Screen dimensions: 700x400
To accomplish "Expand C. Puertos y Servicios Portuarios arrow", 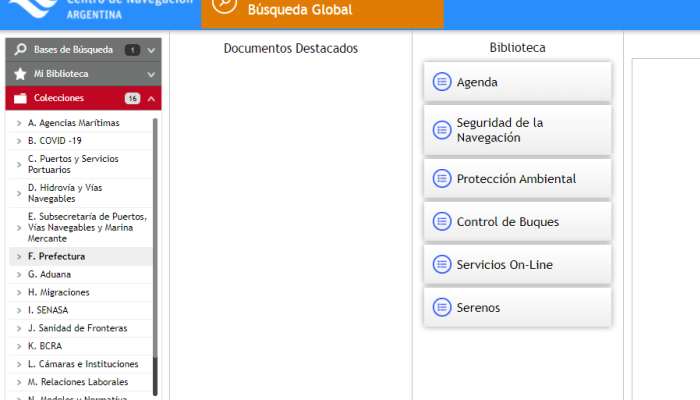I will pyautogui.click(x=19, y=165).
